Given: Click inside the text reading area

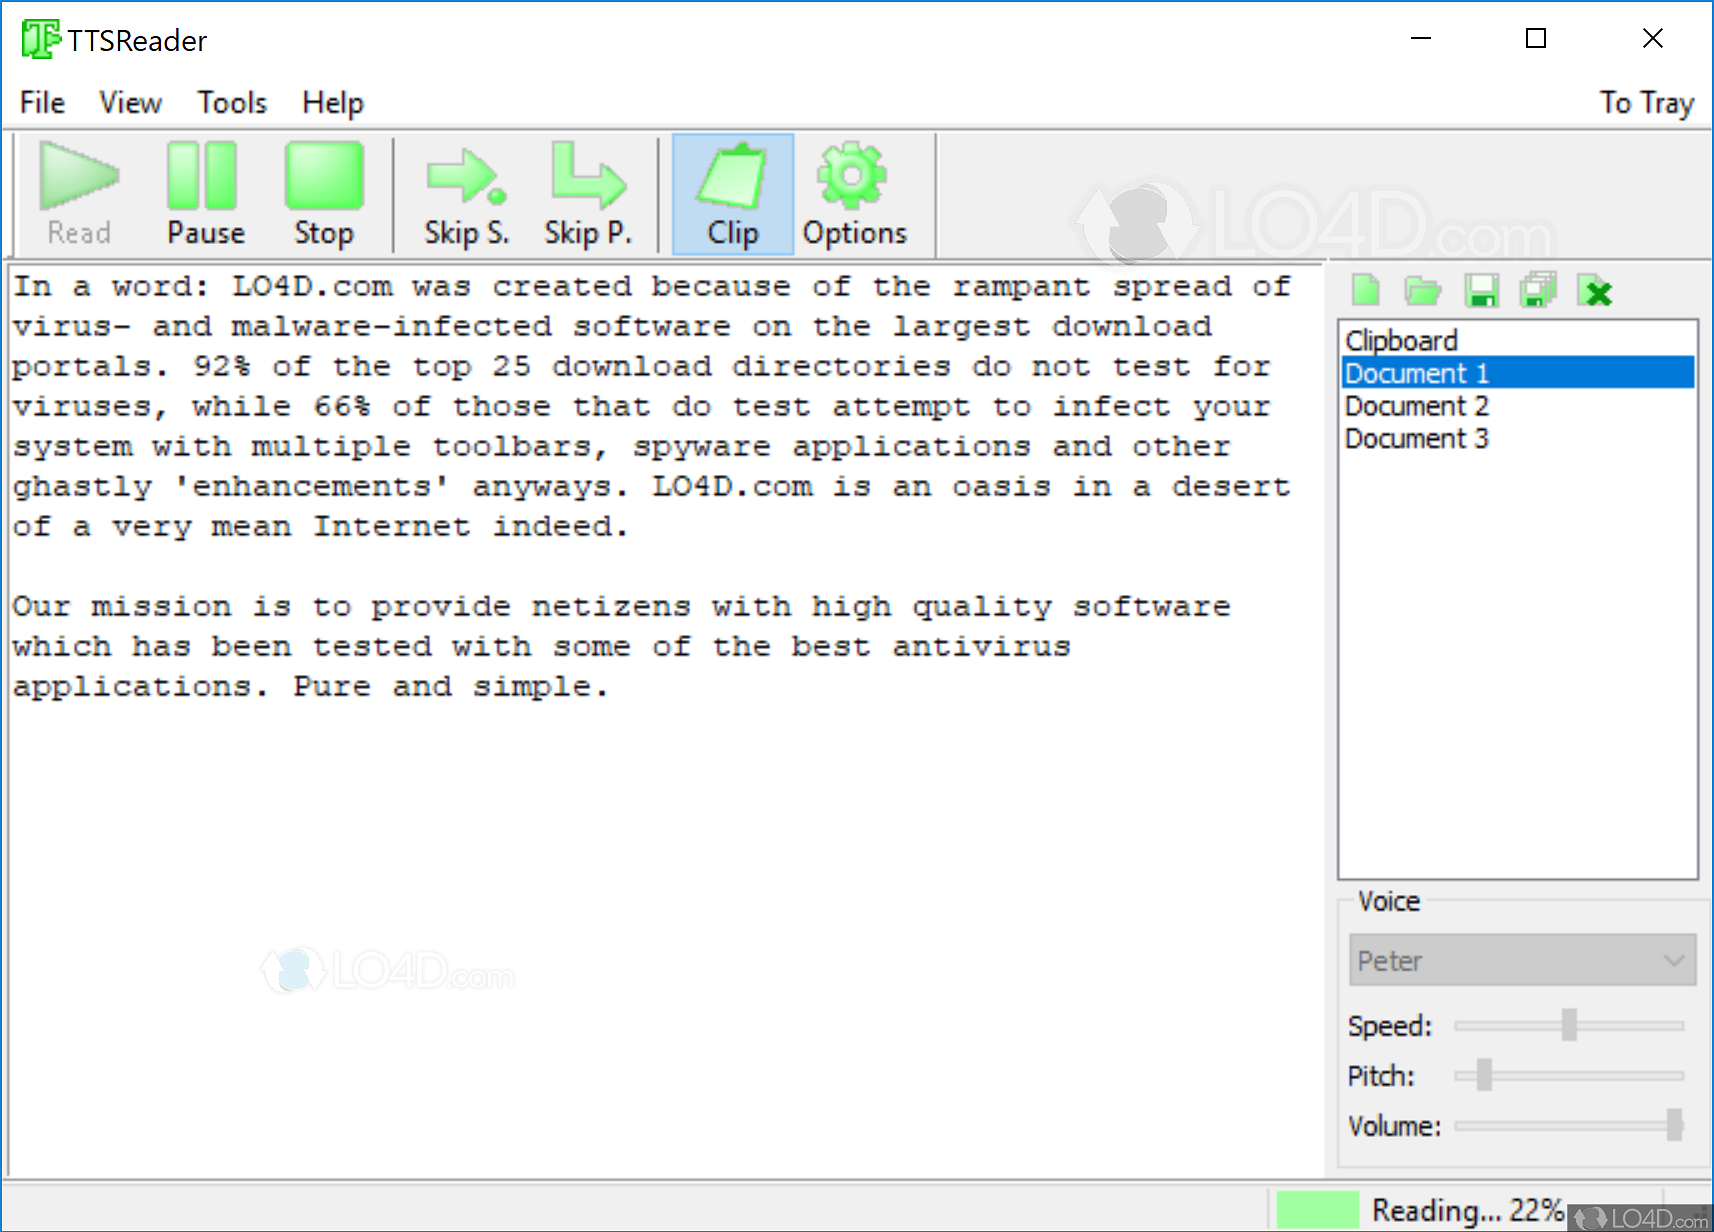Looking at the screenshot, I should point(666,720).
